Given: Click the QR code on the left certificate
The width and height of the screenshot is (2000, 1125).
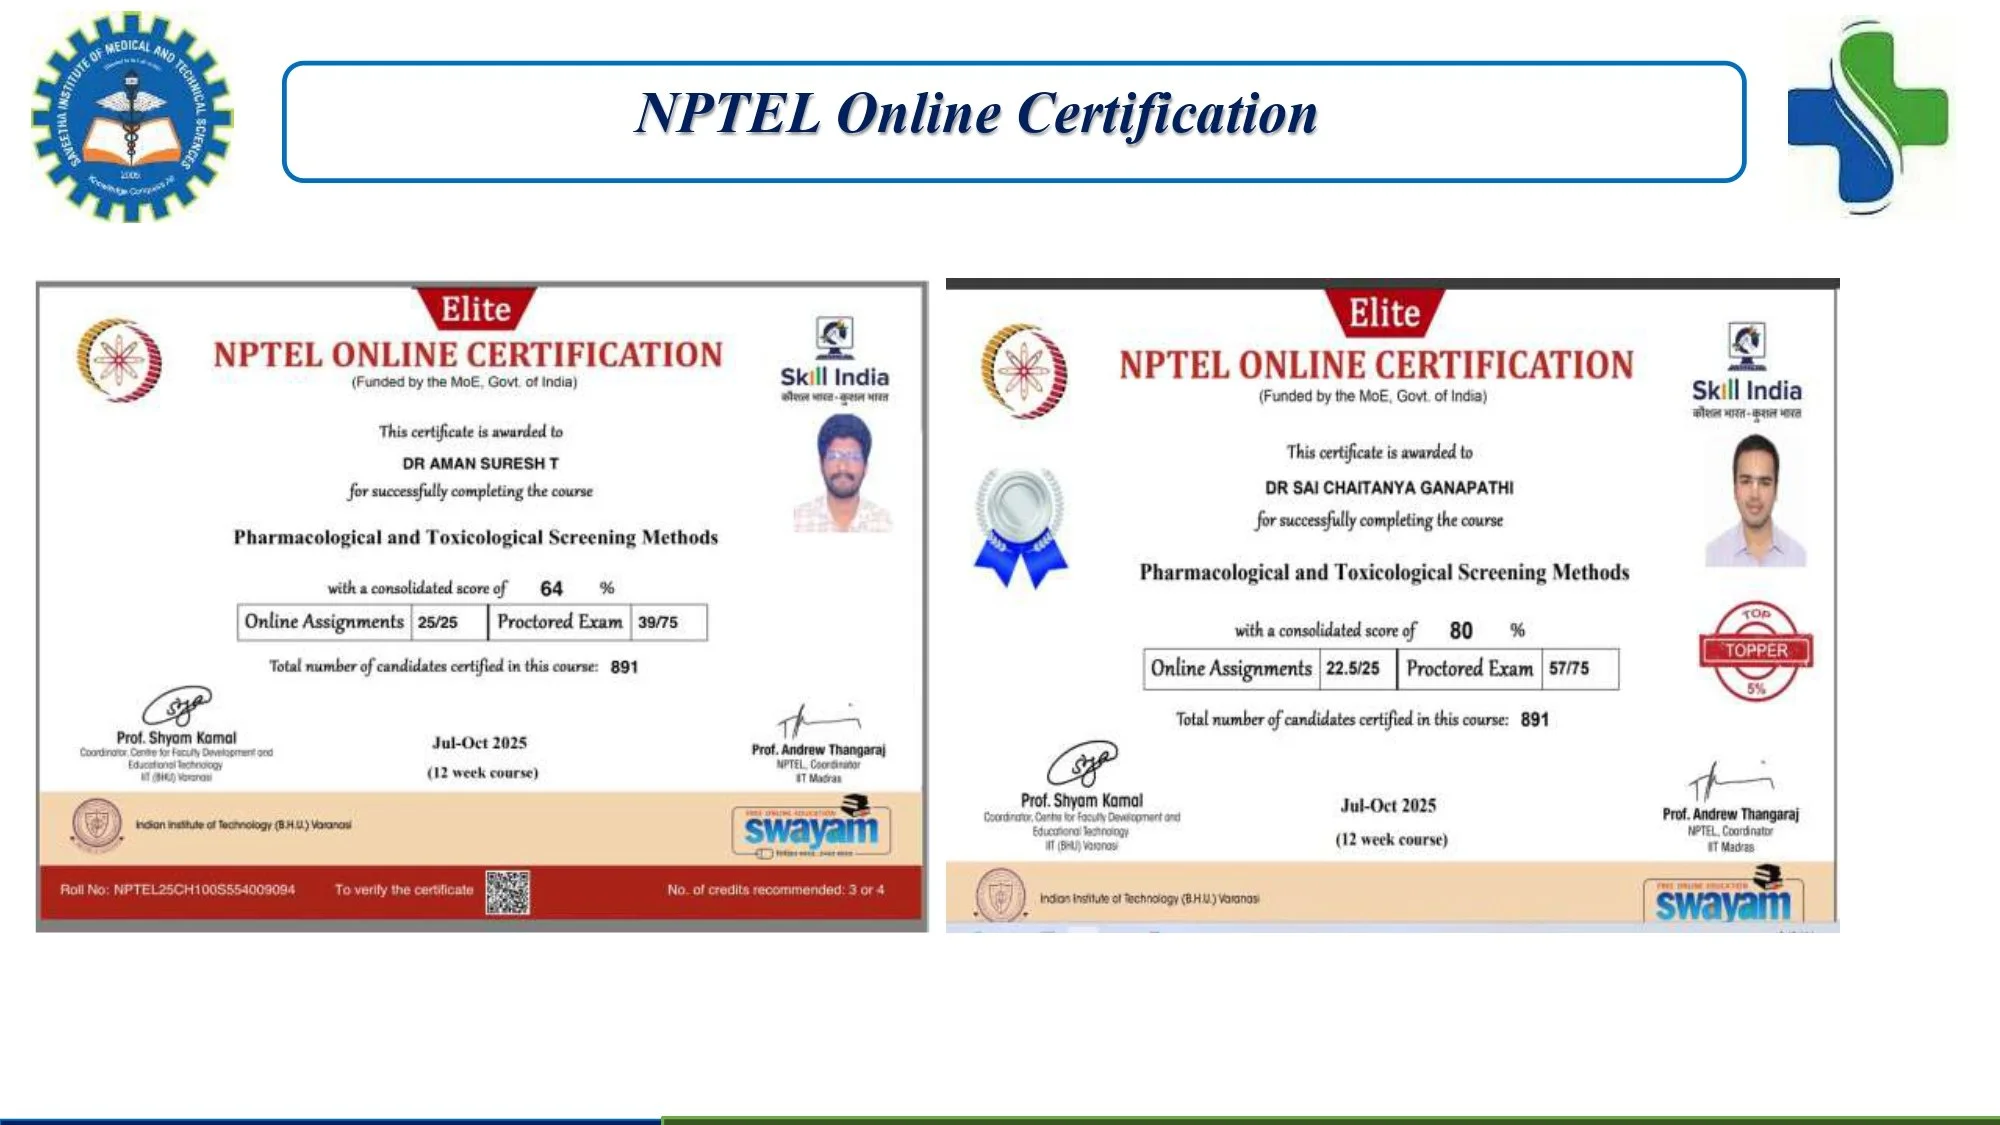Looking at the screenshot, I should click(x=508, y=892).
